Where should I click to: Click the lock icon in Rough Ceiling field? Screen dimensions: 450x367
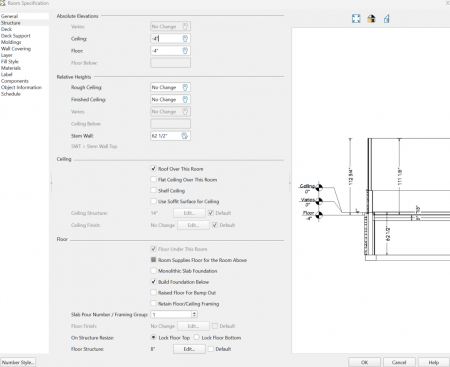[x=185, y=87]
